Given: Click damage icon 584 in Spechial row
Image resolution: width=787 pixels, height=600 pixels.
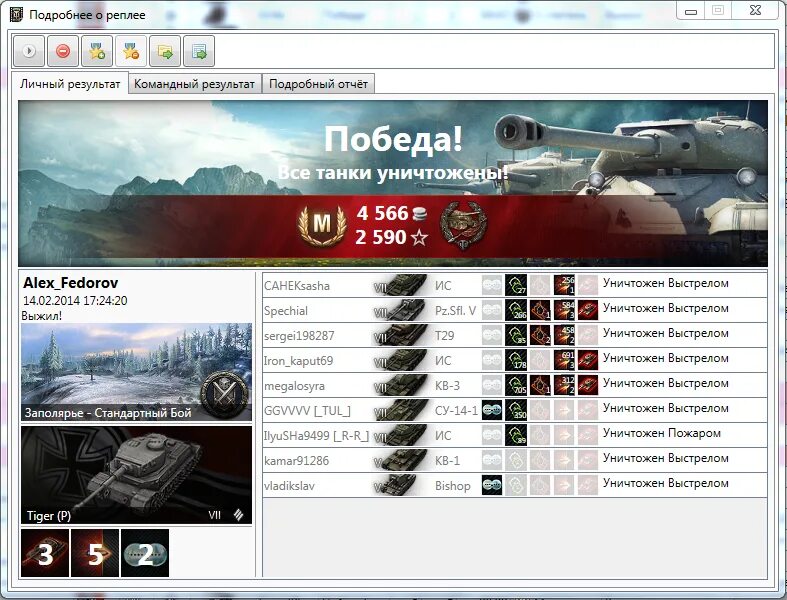Looking at the screenshot, I should coord(564,310).
